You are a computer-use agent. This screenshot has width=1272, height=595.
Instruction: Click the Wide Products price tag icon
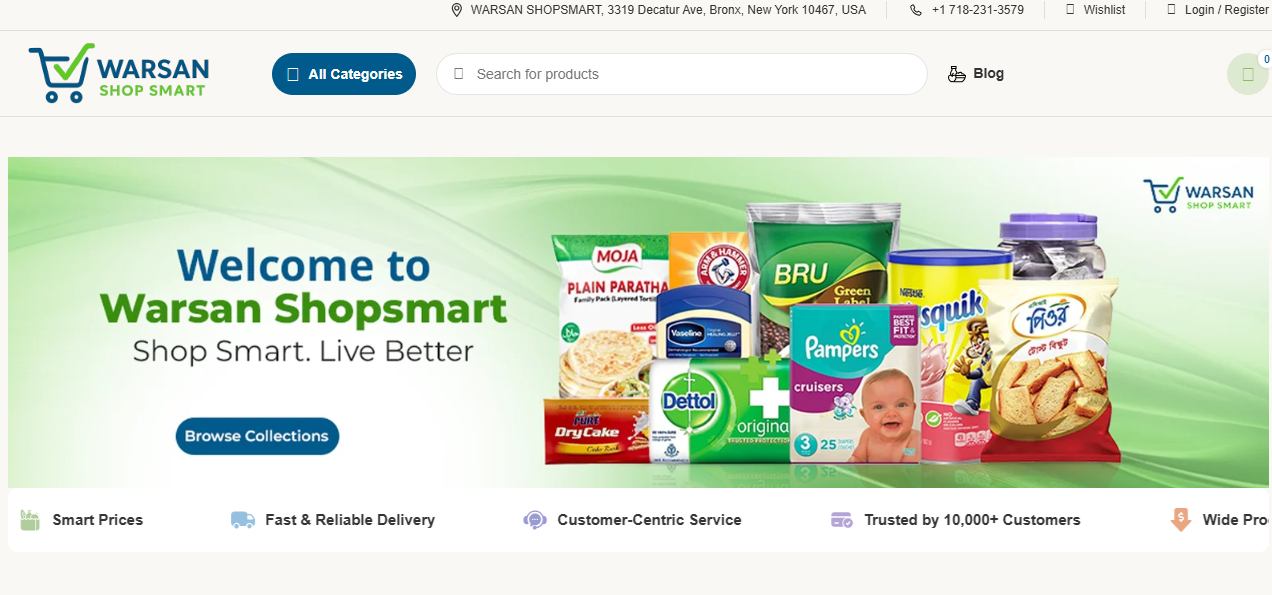(x=1181, y=520)
